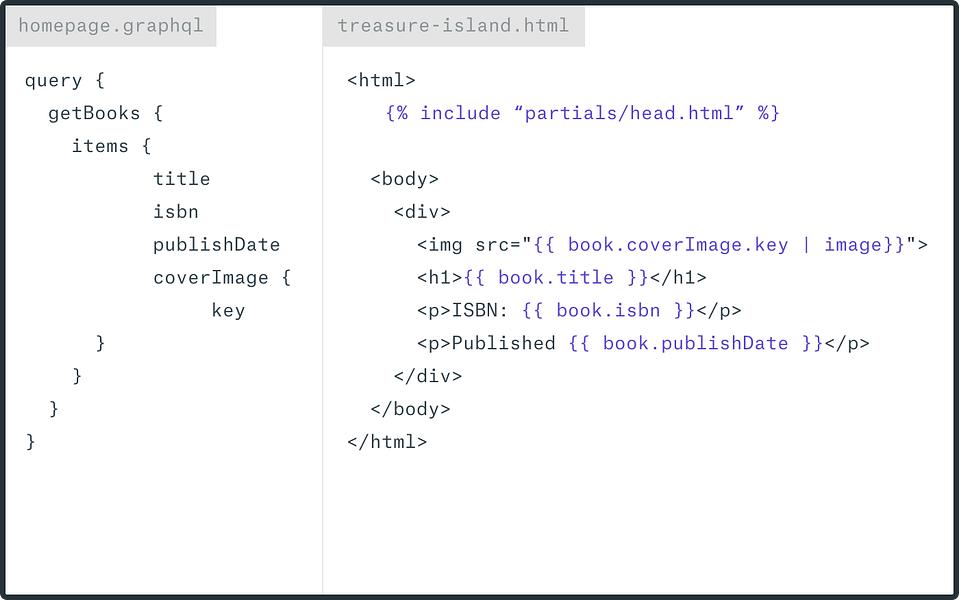Open the homepage.graphql tab
Screen dimensions: 959x600
pos(111,26)
